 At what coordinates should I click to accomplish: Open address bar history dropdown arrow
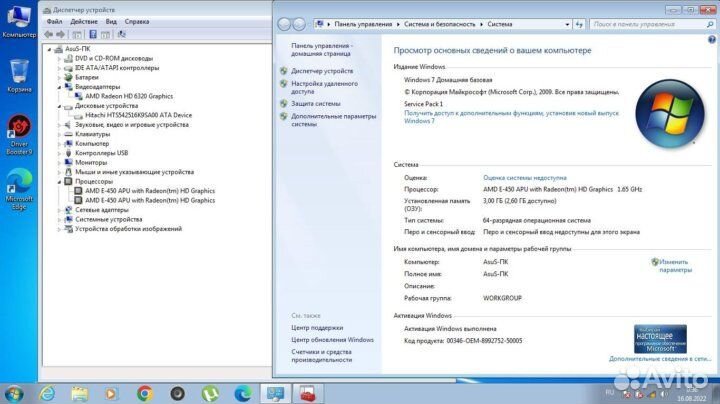567,24
